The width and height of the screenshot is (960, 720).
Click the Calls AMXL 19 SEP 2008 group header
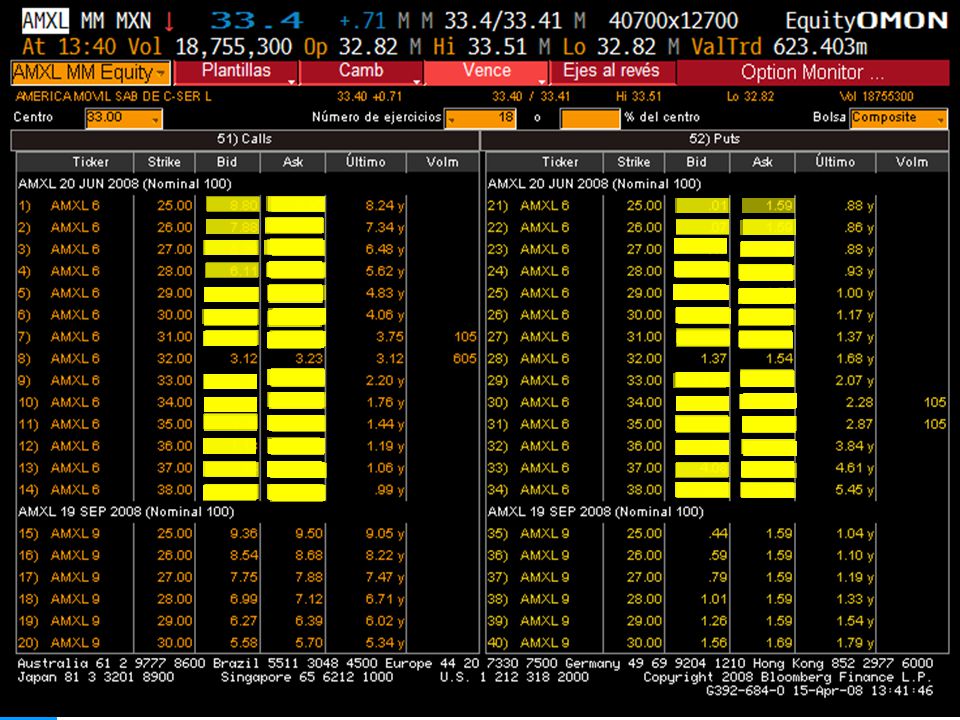[126, 512]
